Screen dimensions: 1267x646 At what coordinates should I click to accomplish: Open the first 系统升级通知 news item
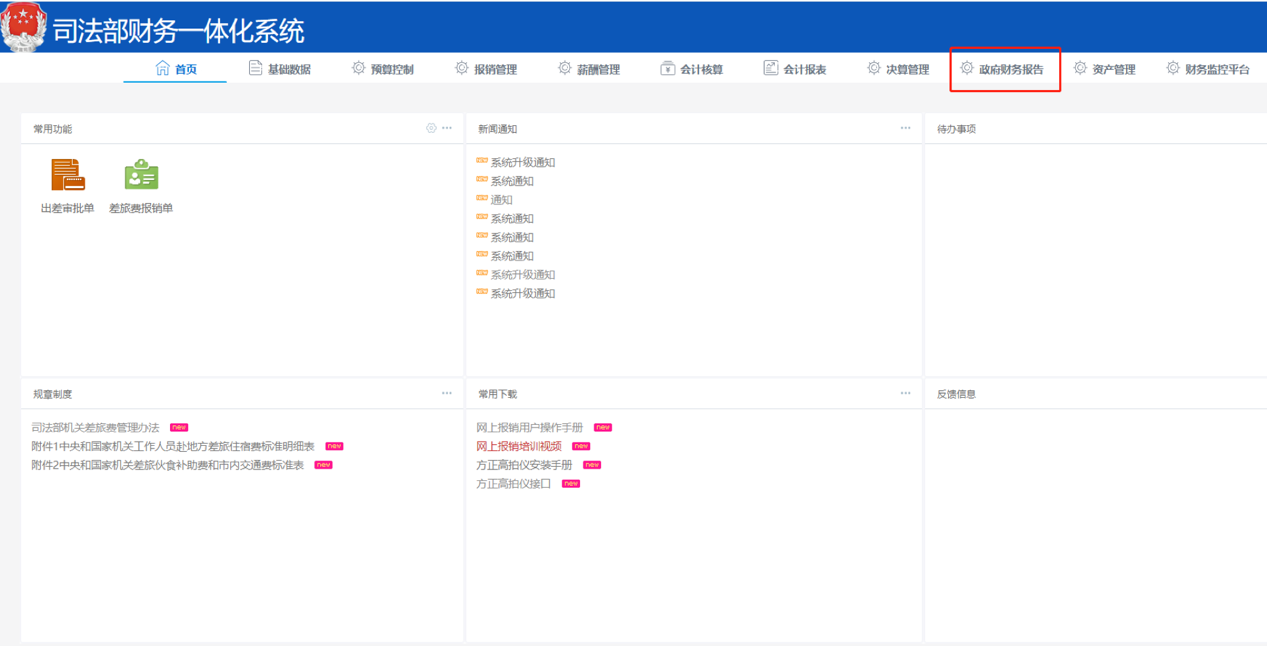[x=522, y=162]
